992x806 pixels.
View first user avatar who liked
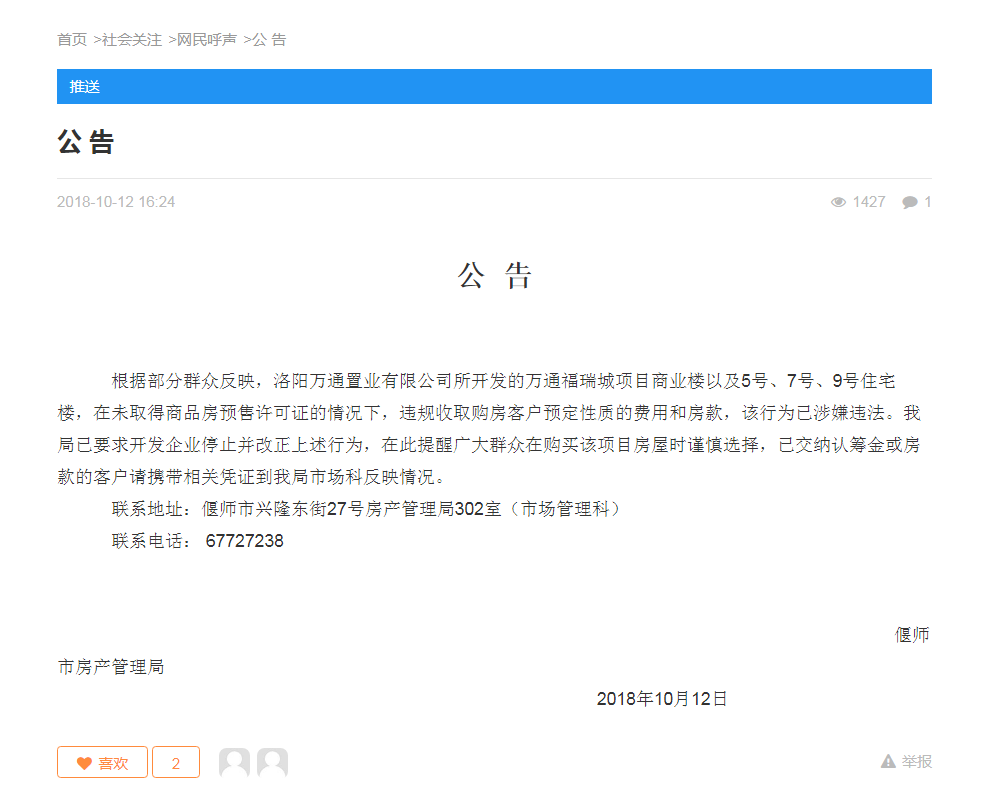point(234,762)
